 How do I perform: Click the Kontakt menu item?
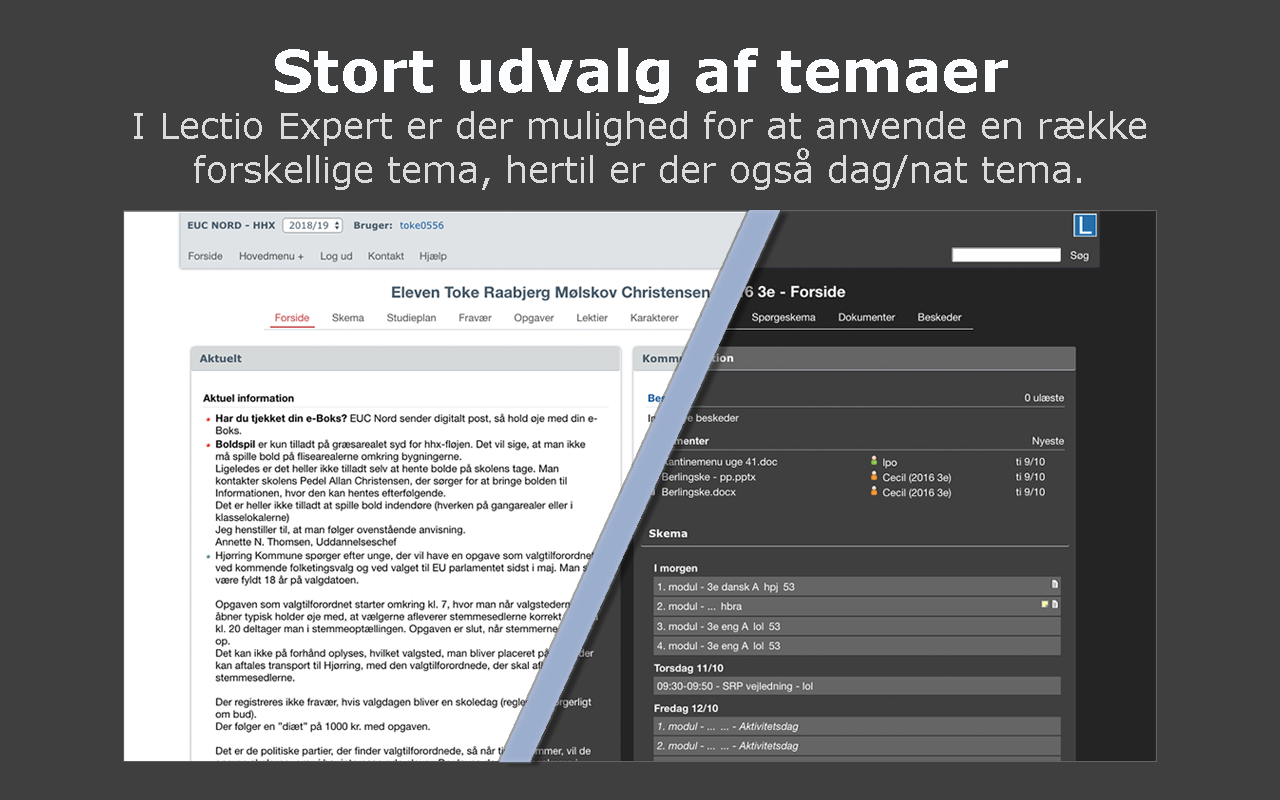[386, 256]
